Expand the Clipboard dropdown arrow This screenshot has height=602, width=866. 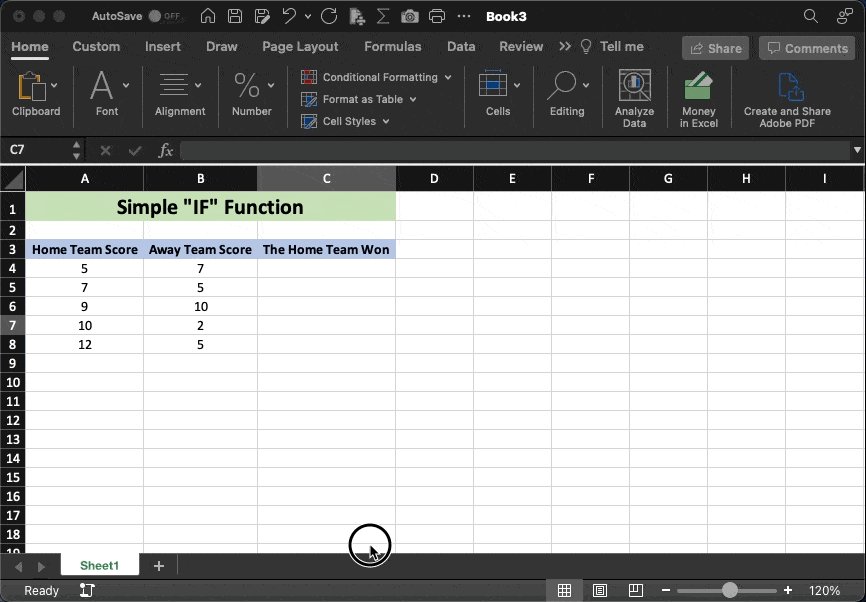54,85
